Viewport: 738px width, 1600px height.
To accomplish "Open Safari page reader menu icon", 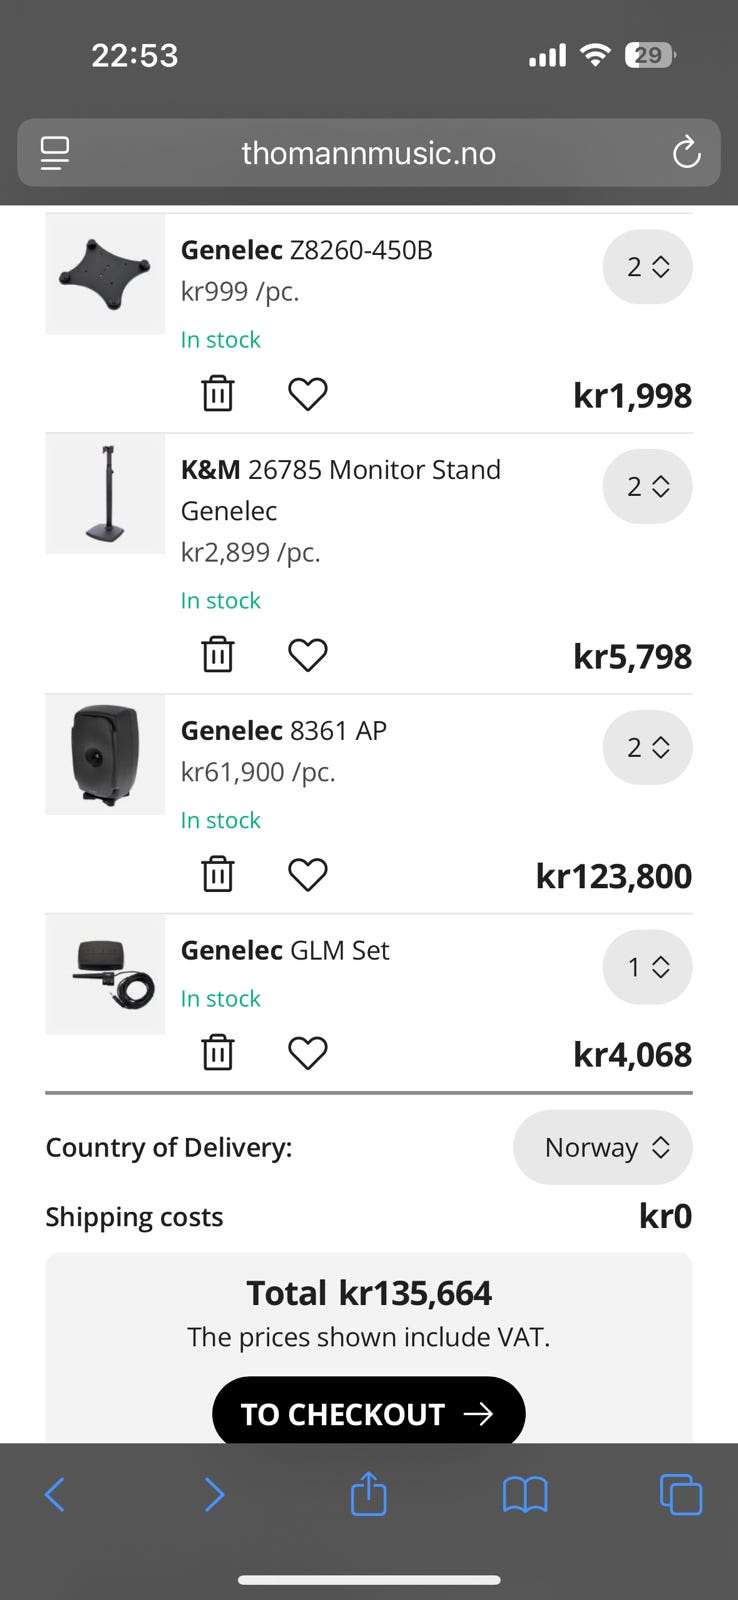I will point(55,153).
